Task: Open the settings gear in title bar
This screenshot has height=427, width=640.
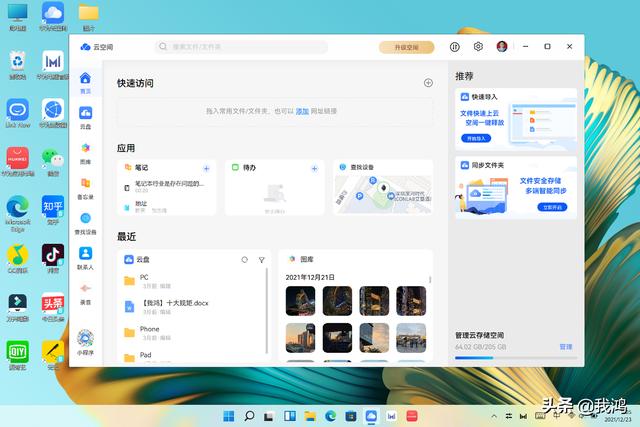Action: (478, 47)
